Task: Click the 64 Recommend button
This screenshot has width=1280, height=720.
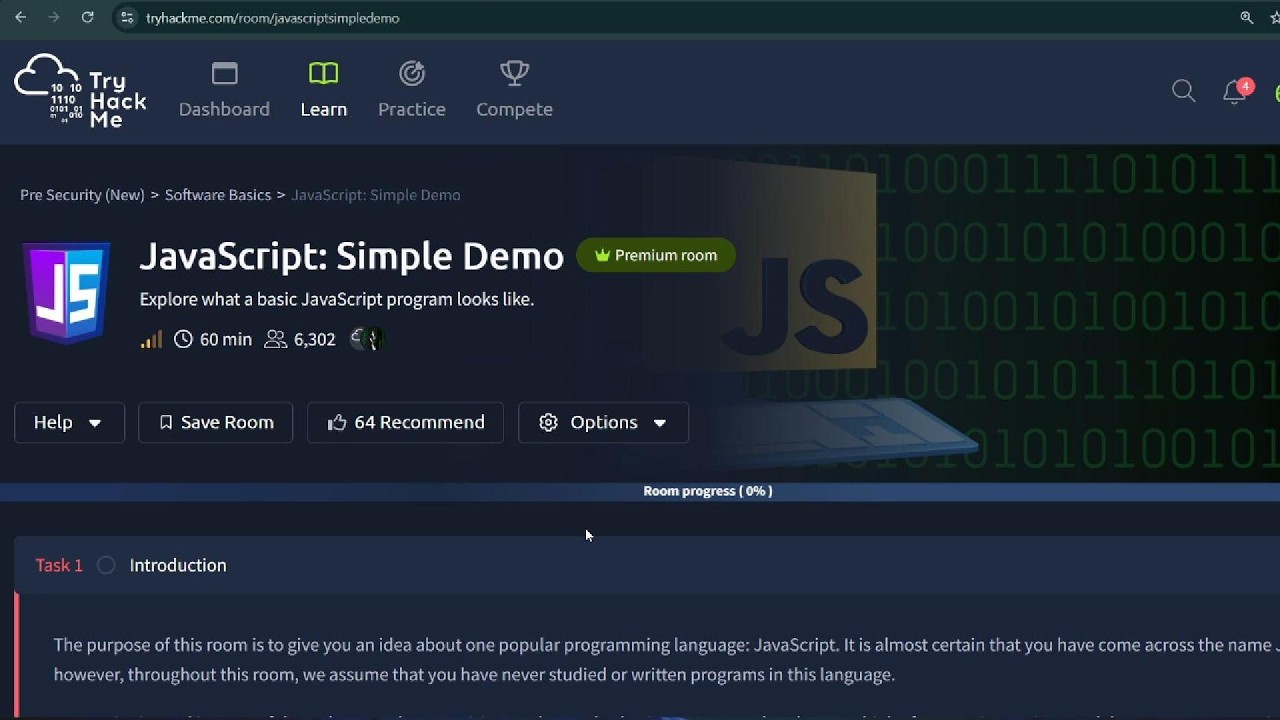Action: [405, 423]
